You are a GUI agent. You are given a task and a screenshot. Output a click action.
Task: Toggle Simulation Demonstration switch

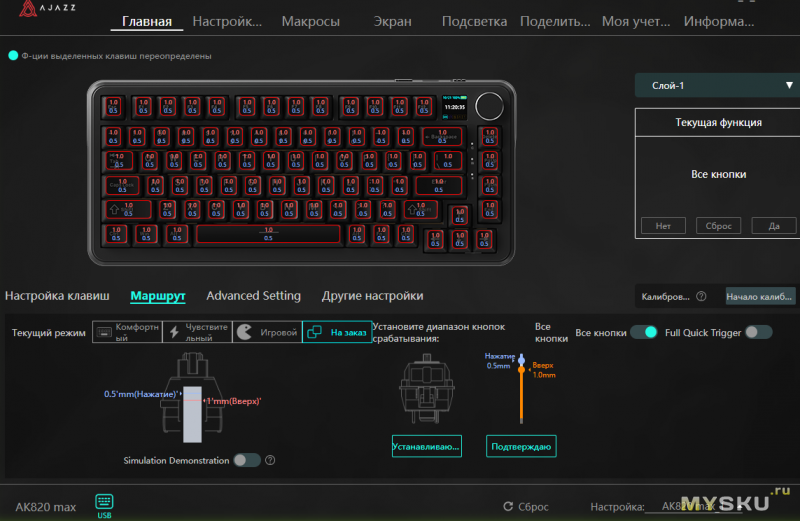point(247,460)
